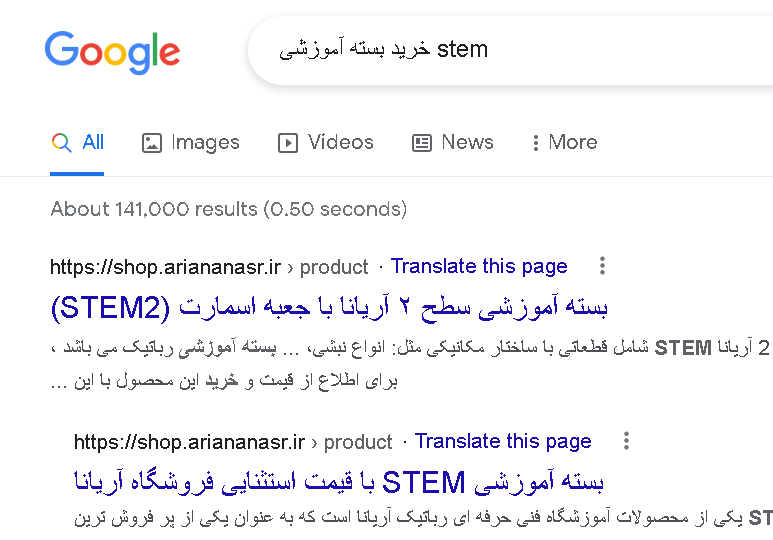Open second result's three-dot options menu

point(626,441)
